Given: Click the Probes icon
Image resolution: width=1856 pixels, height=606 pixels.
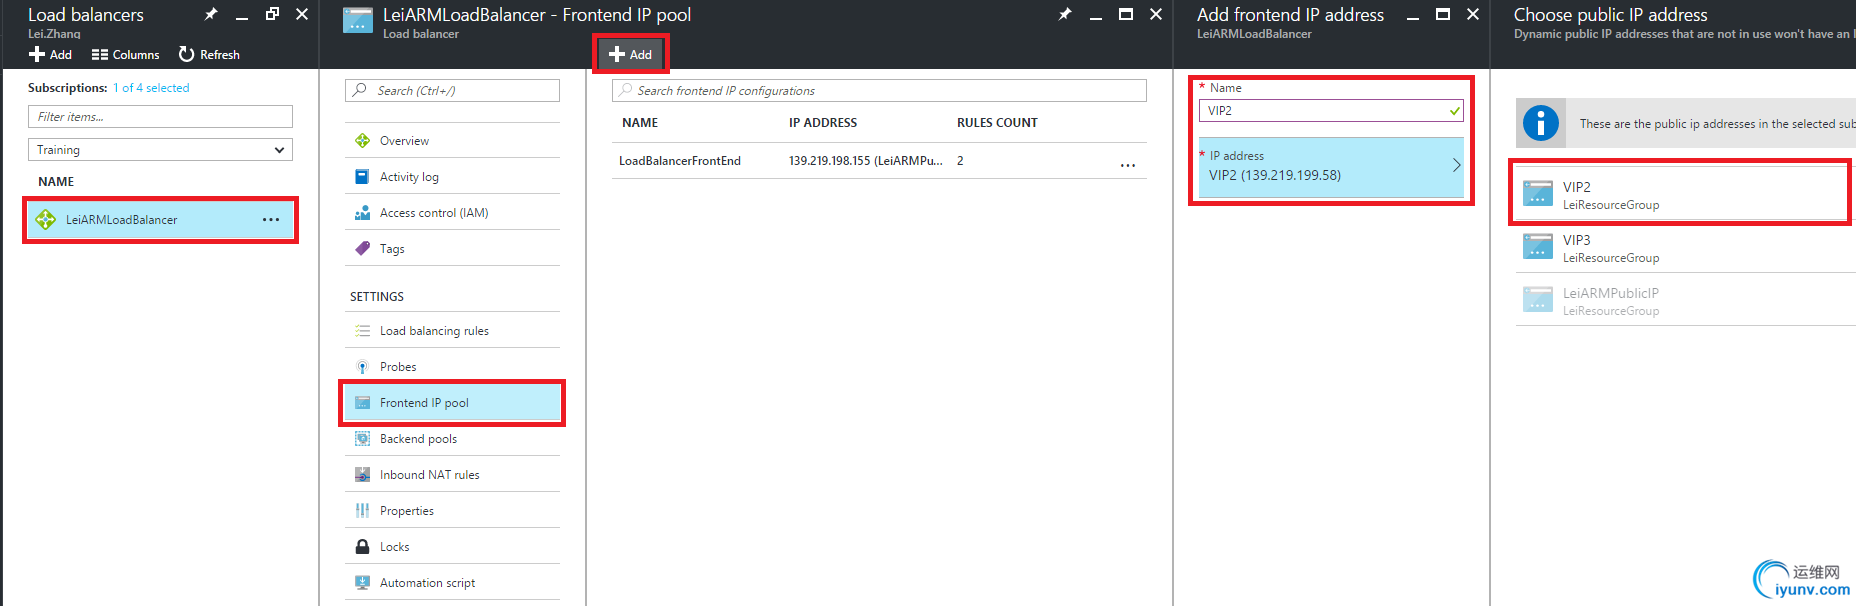Looking at the screenshot, I should pos(362,367).
